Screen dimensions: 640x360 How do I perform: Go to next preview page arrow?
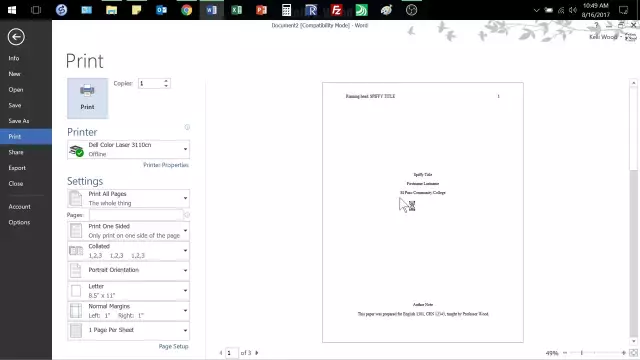257,353
